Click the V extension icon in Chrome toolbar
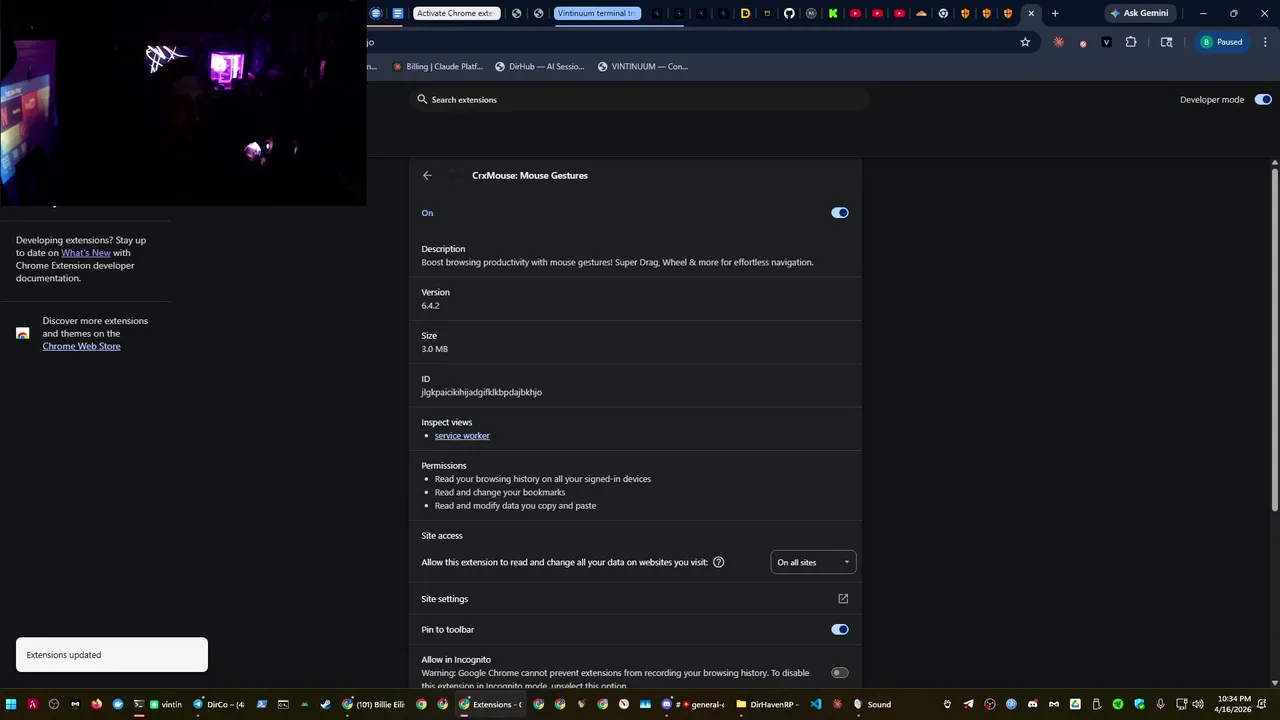 coord(1106,42)
